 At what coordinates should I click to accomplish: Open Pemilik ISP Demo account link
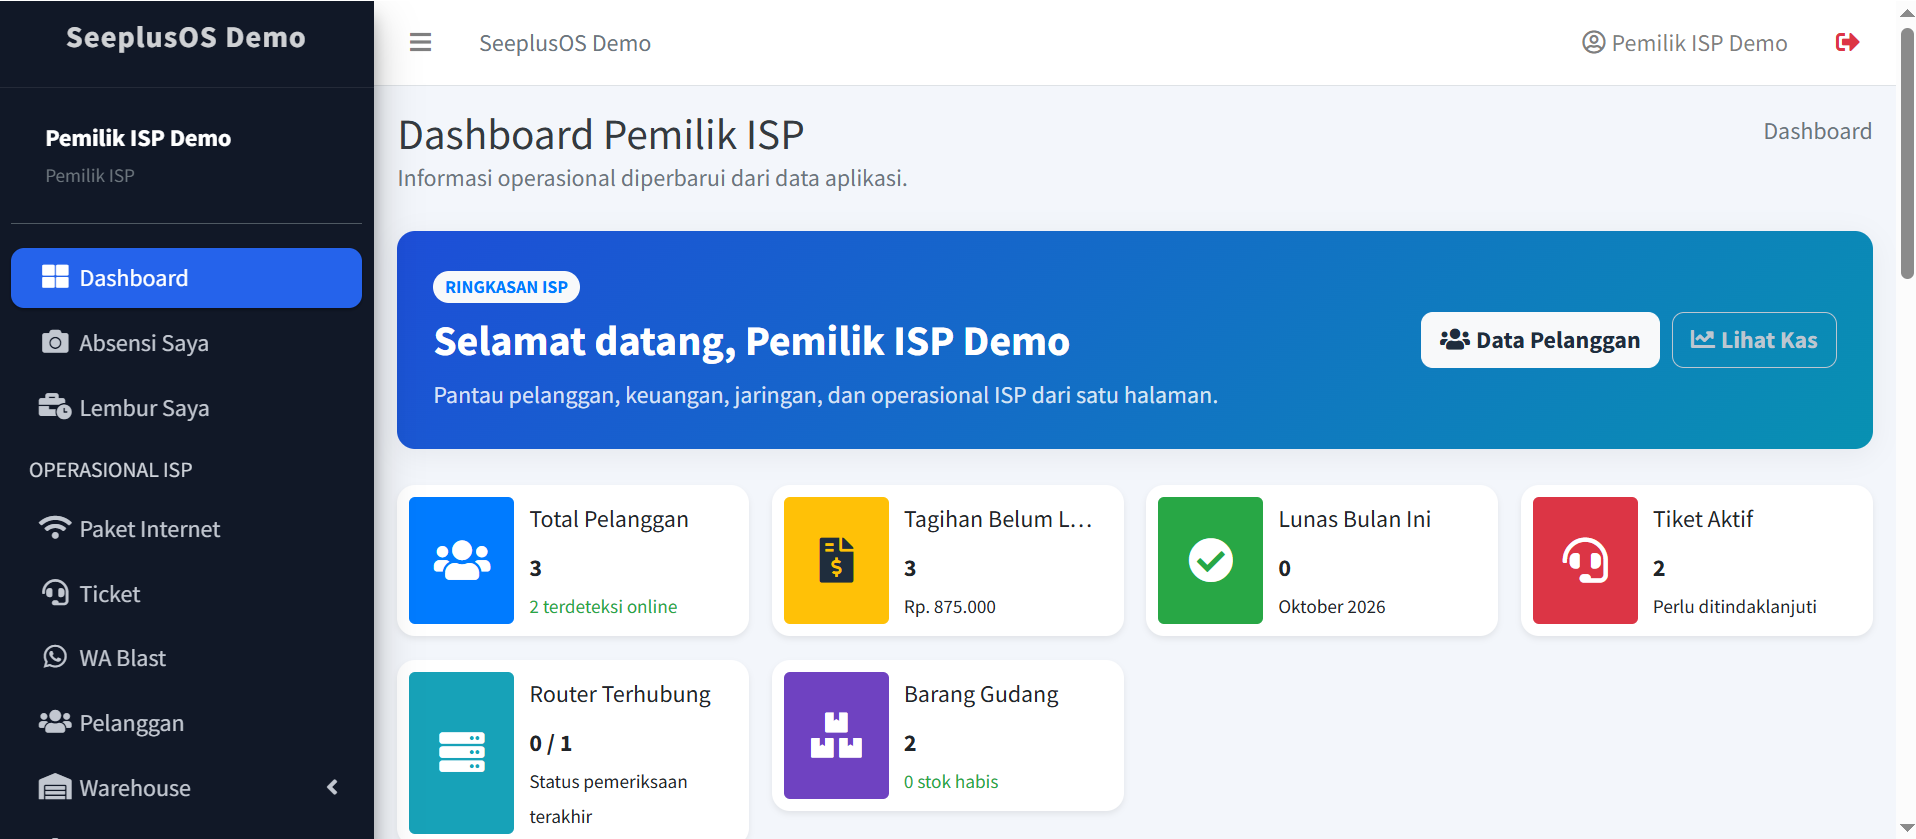(x=1685, y=43)
